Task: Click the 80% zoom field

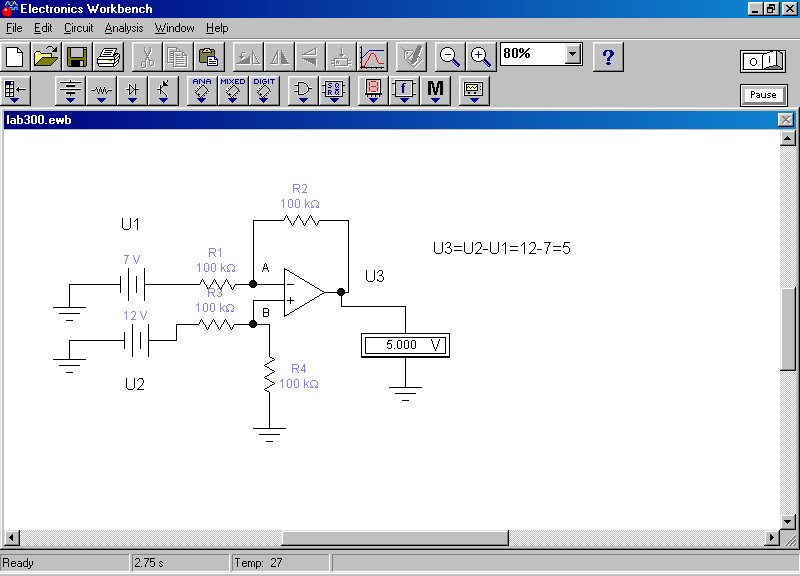Action: coord(533,54)
